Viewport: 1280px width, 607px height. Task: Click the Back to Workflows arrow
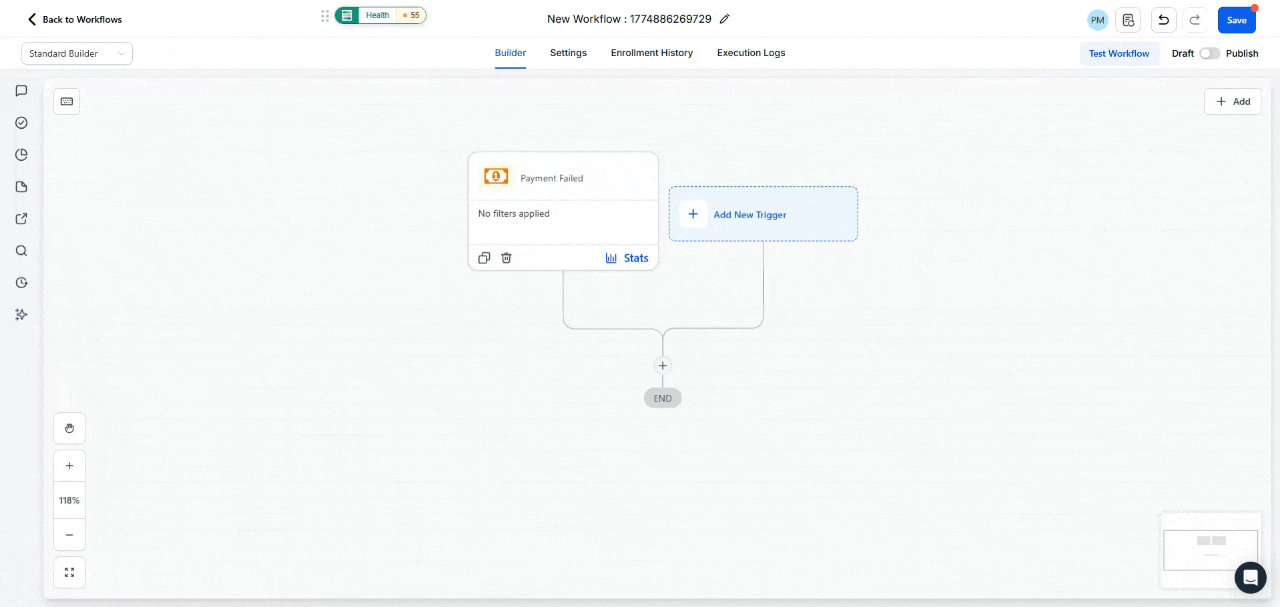pos(32,19)
